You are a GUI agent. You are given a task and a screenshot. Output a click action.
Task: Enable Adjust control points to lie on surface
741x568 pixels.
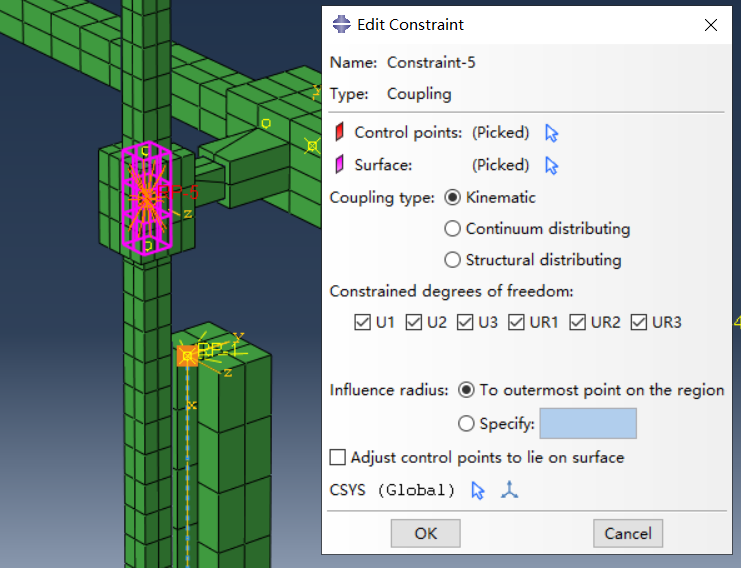[337, 457]
